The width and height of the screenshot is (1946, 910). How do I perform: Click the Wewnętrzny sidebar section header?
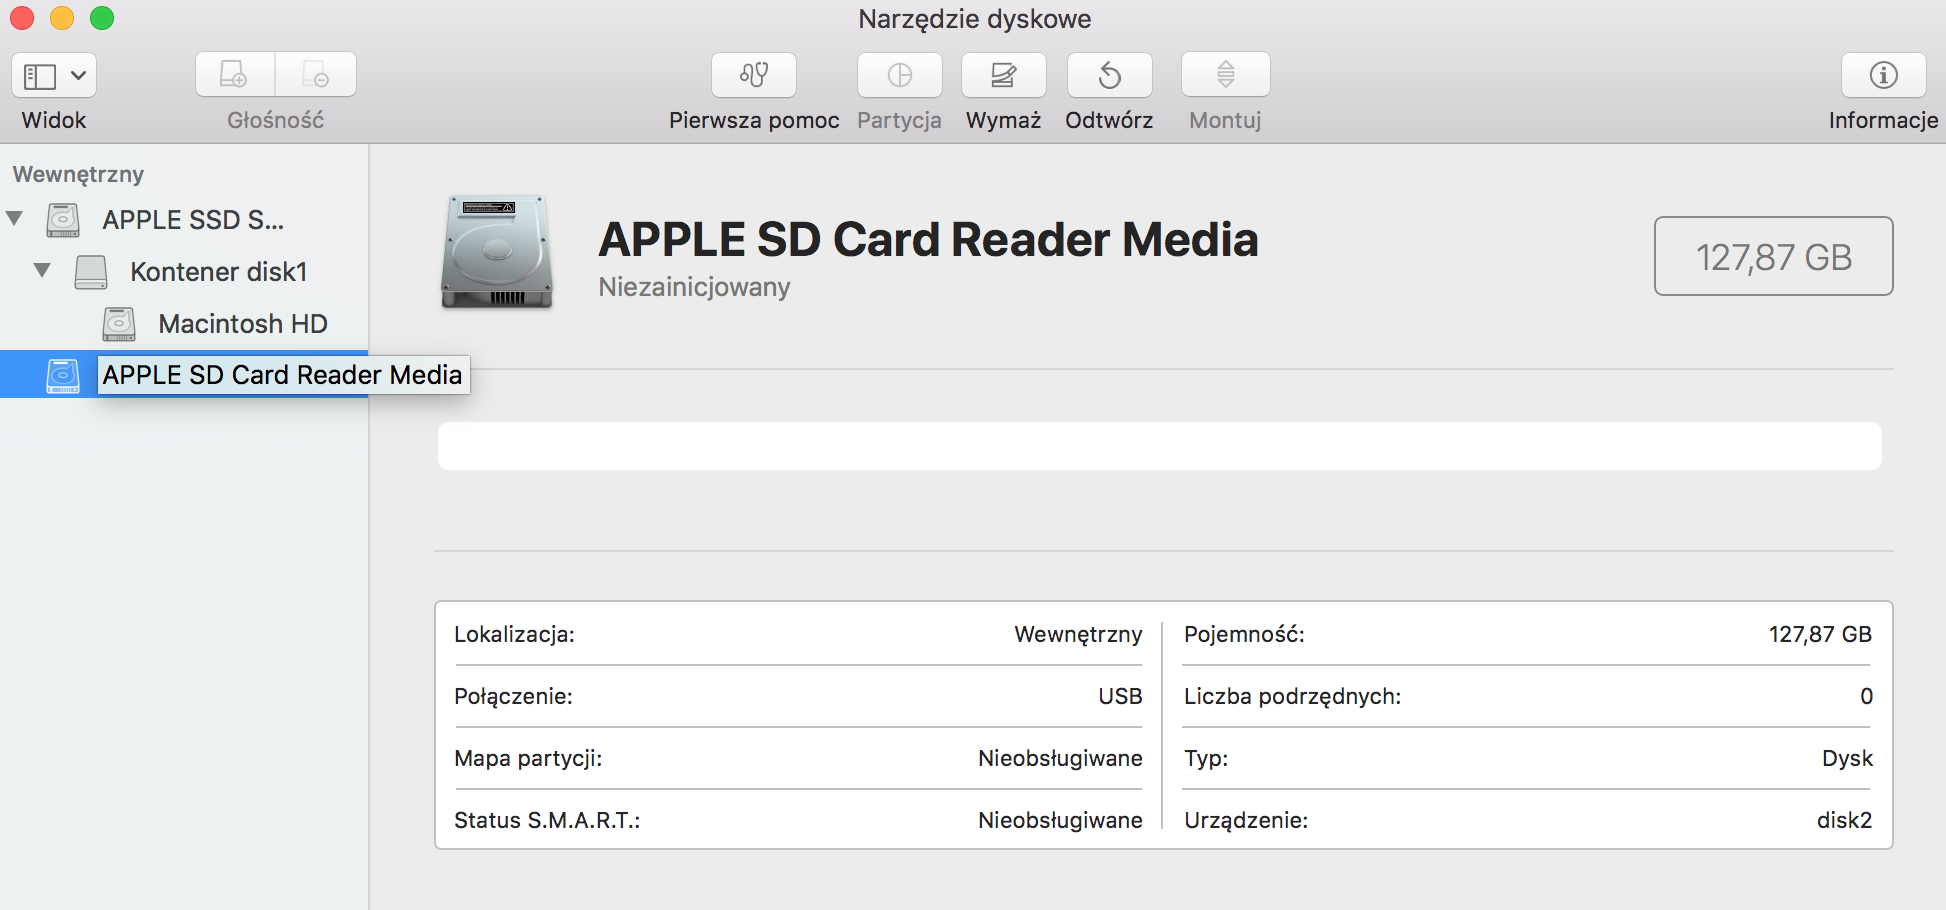point(78,174)
